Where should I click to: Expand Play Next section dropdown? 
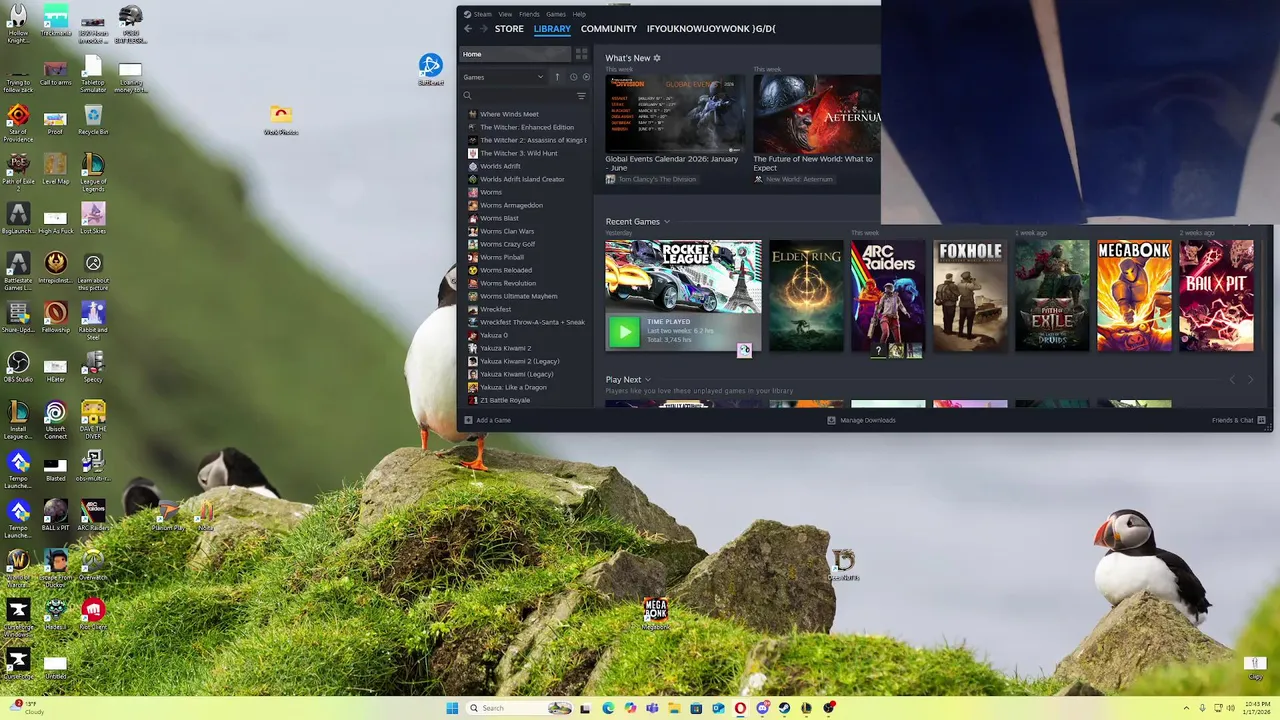(648, 380)
